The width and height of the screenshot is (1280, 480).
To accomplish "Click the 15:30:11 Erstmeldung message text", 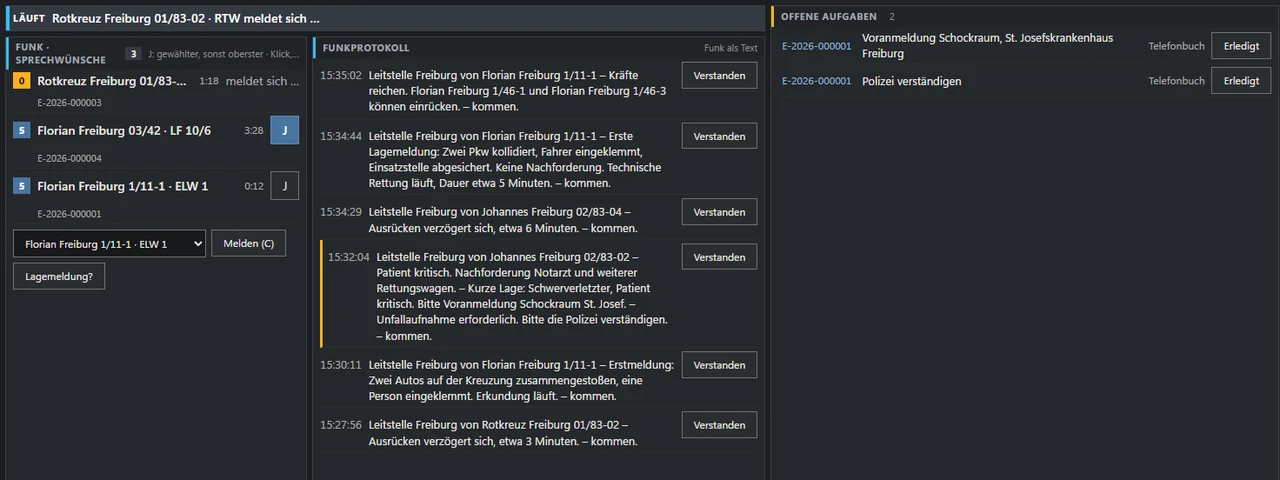I will click(x=520, y=380).
